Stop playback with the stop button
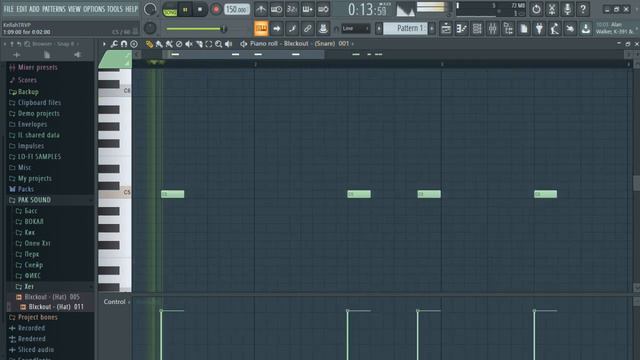 (x=200, y=9)
